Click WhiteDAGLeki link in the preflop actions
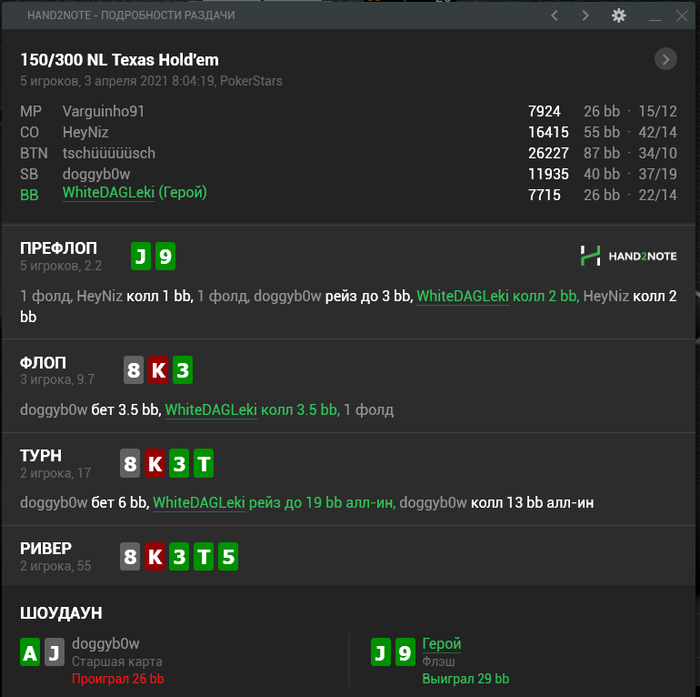 tap(462, 296)
